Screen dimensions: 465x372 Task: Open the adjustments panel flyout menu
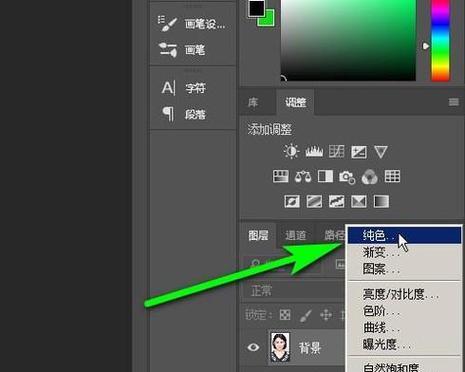point(453,102)
